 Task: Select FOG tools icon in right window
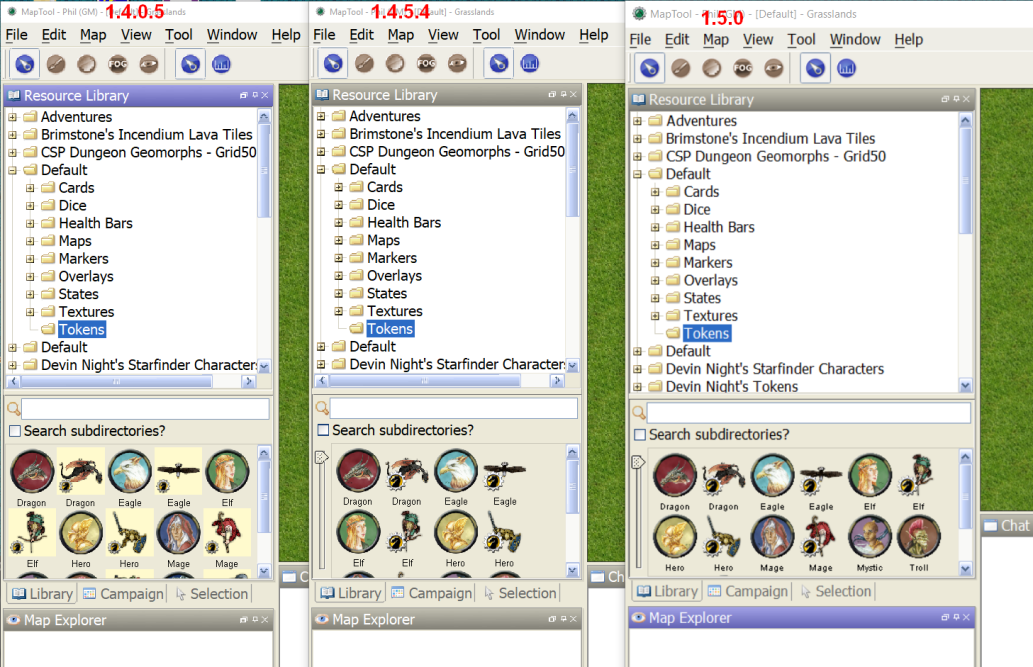742,69
